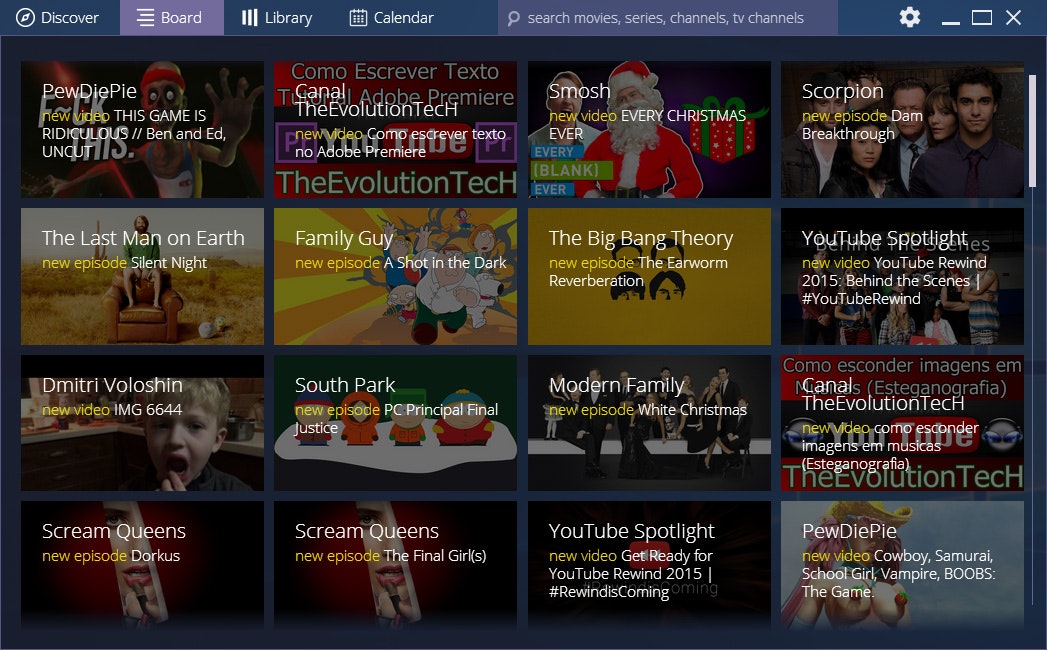
Task: Open South Park 'PC Principal Final Justice' tile
Action: (395, 423)
